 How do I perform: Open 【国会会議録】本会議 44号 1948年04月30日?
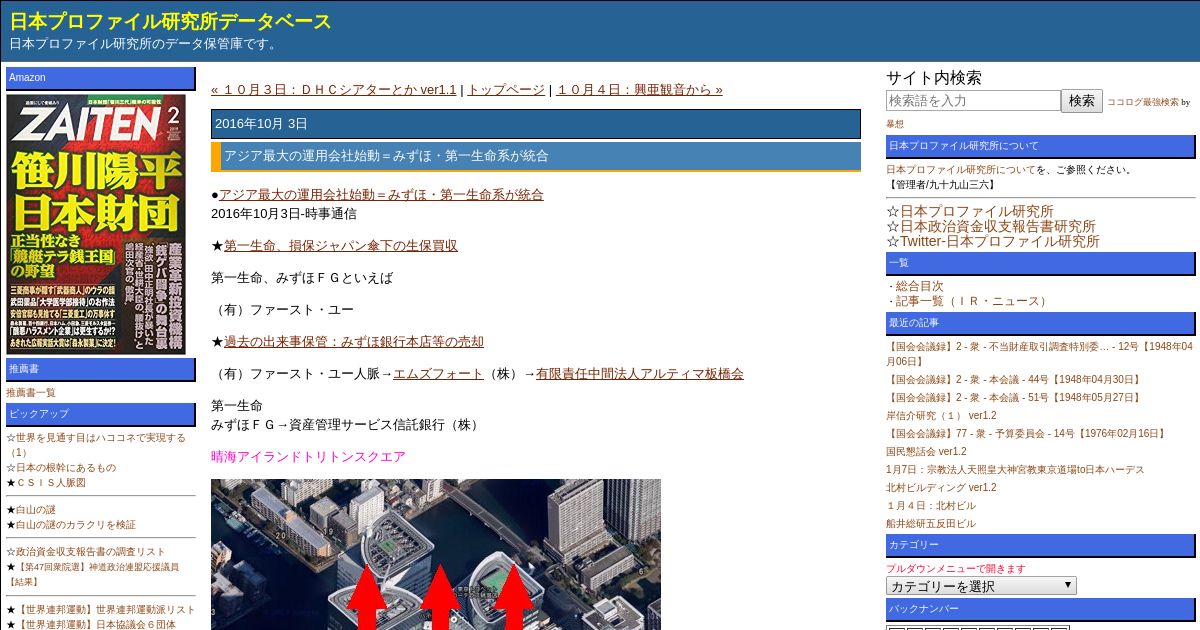(x=1014, y=380)
